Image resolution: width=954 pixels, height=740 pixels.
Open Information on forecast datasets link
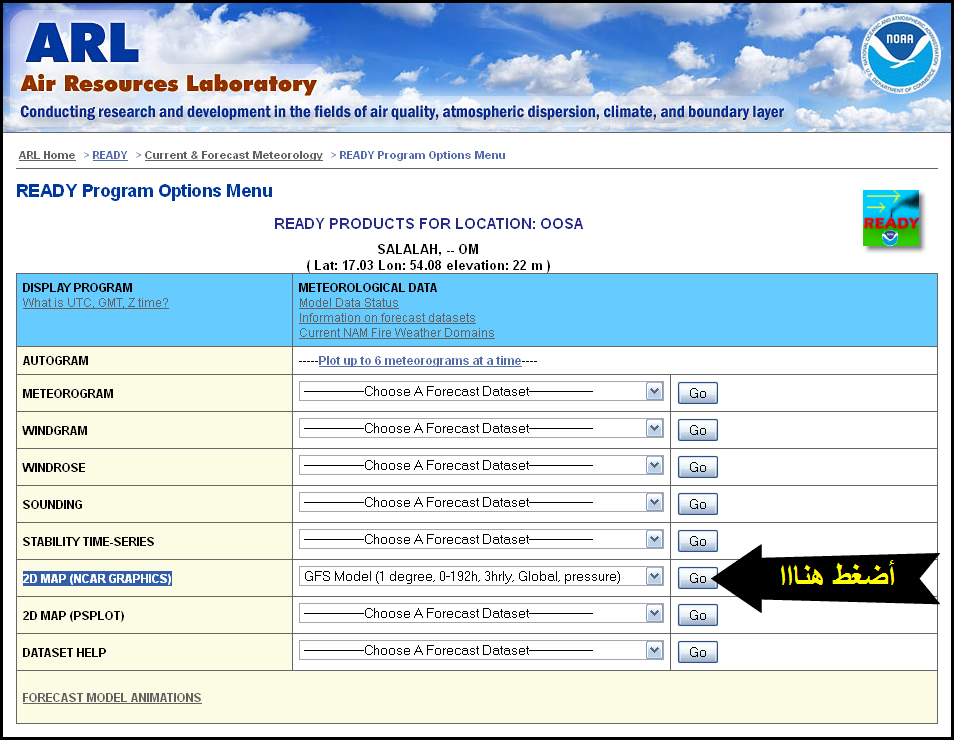click(387, 318)
